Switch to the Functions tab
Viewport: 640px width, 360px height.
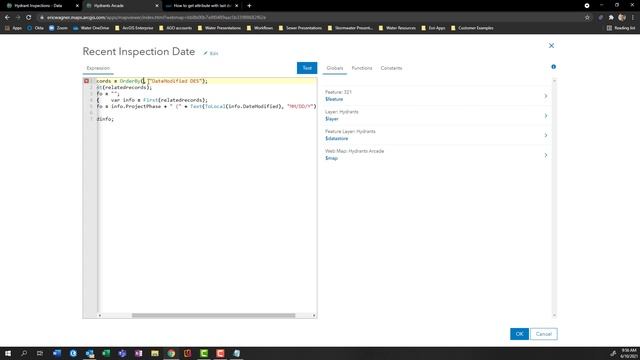coord(362,68)
